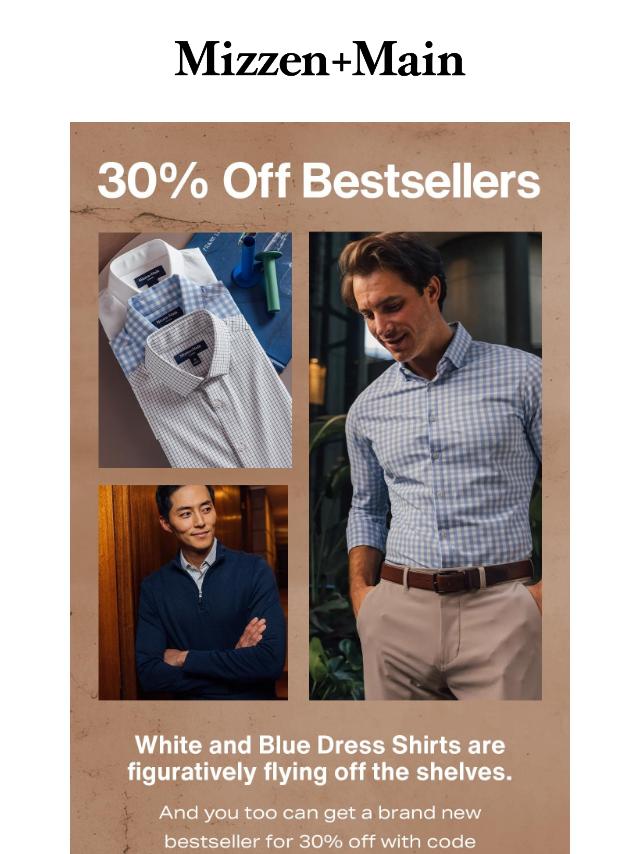
Task: Select the word Bestsellers in the headline
Action: (x=421, y=180)
